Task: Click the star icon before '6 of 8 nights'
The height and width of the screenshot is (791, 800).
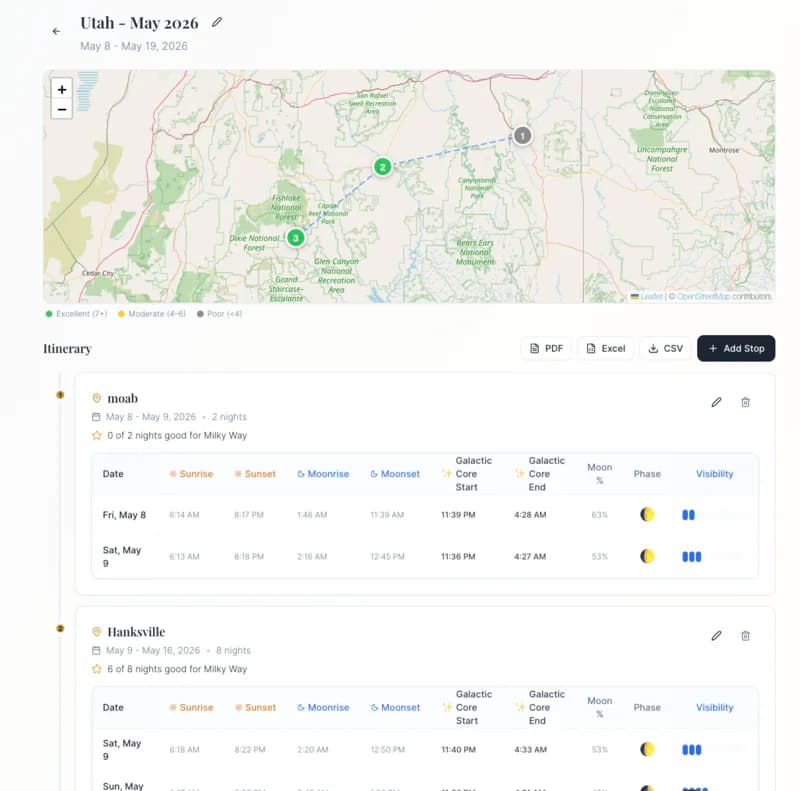Action: 98,669
